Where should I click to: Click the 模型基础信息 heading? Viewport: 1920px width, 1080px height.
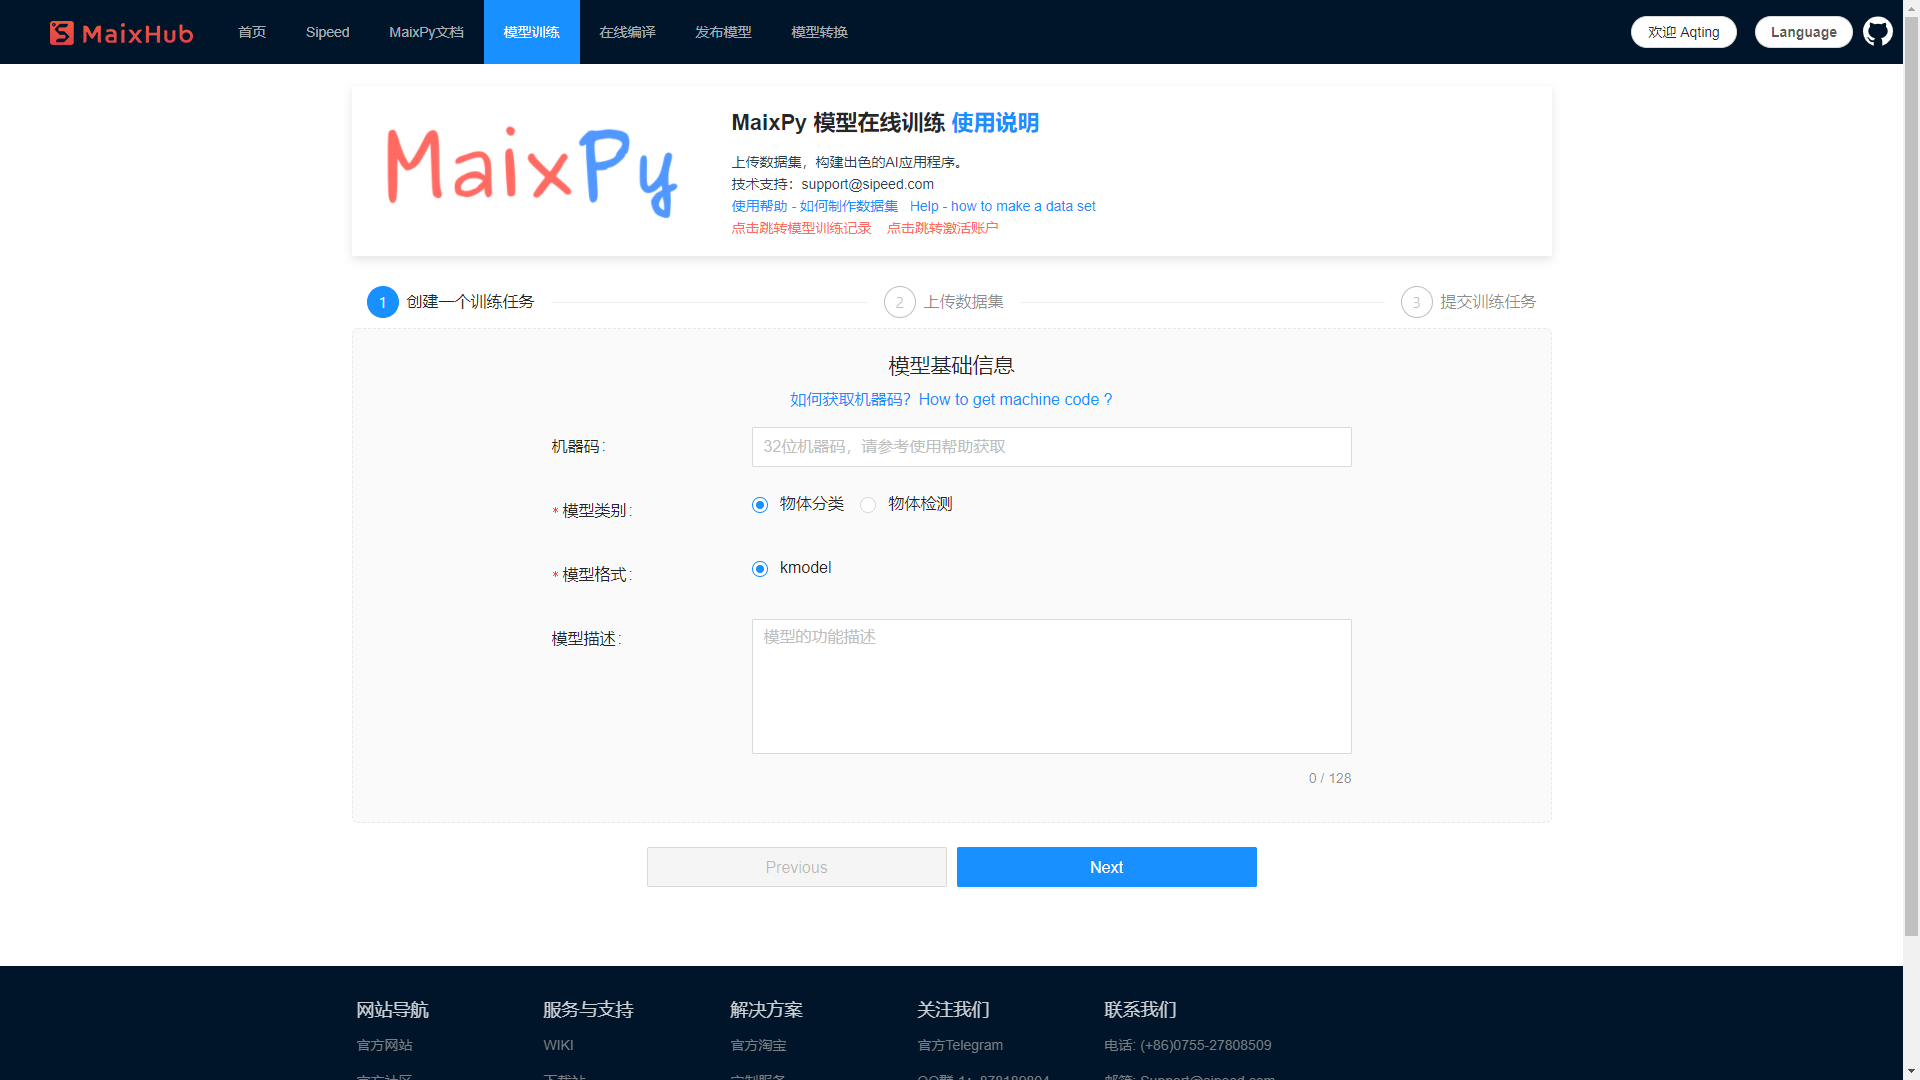(x=952, y=366)
